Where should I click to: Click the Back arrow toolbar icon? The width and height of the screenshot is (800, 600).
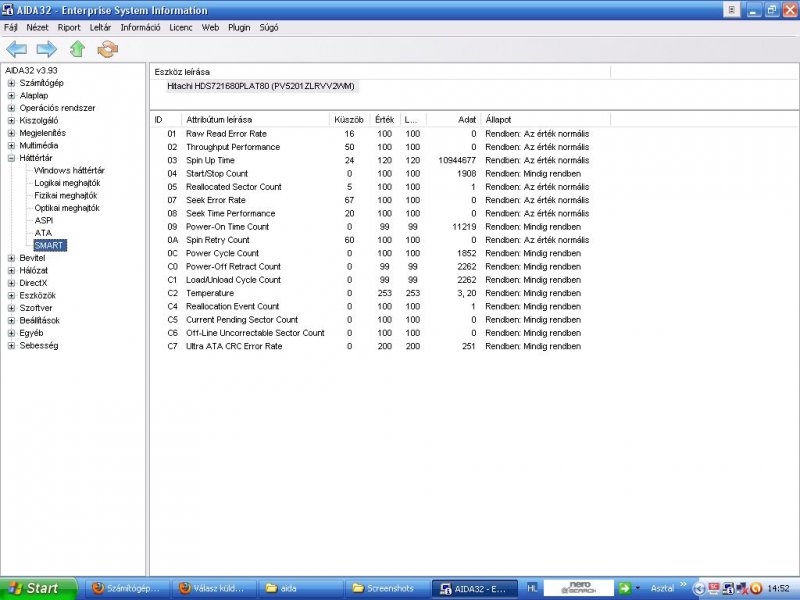coord(16,49)
